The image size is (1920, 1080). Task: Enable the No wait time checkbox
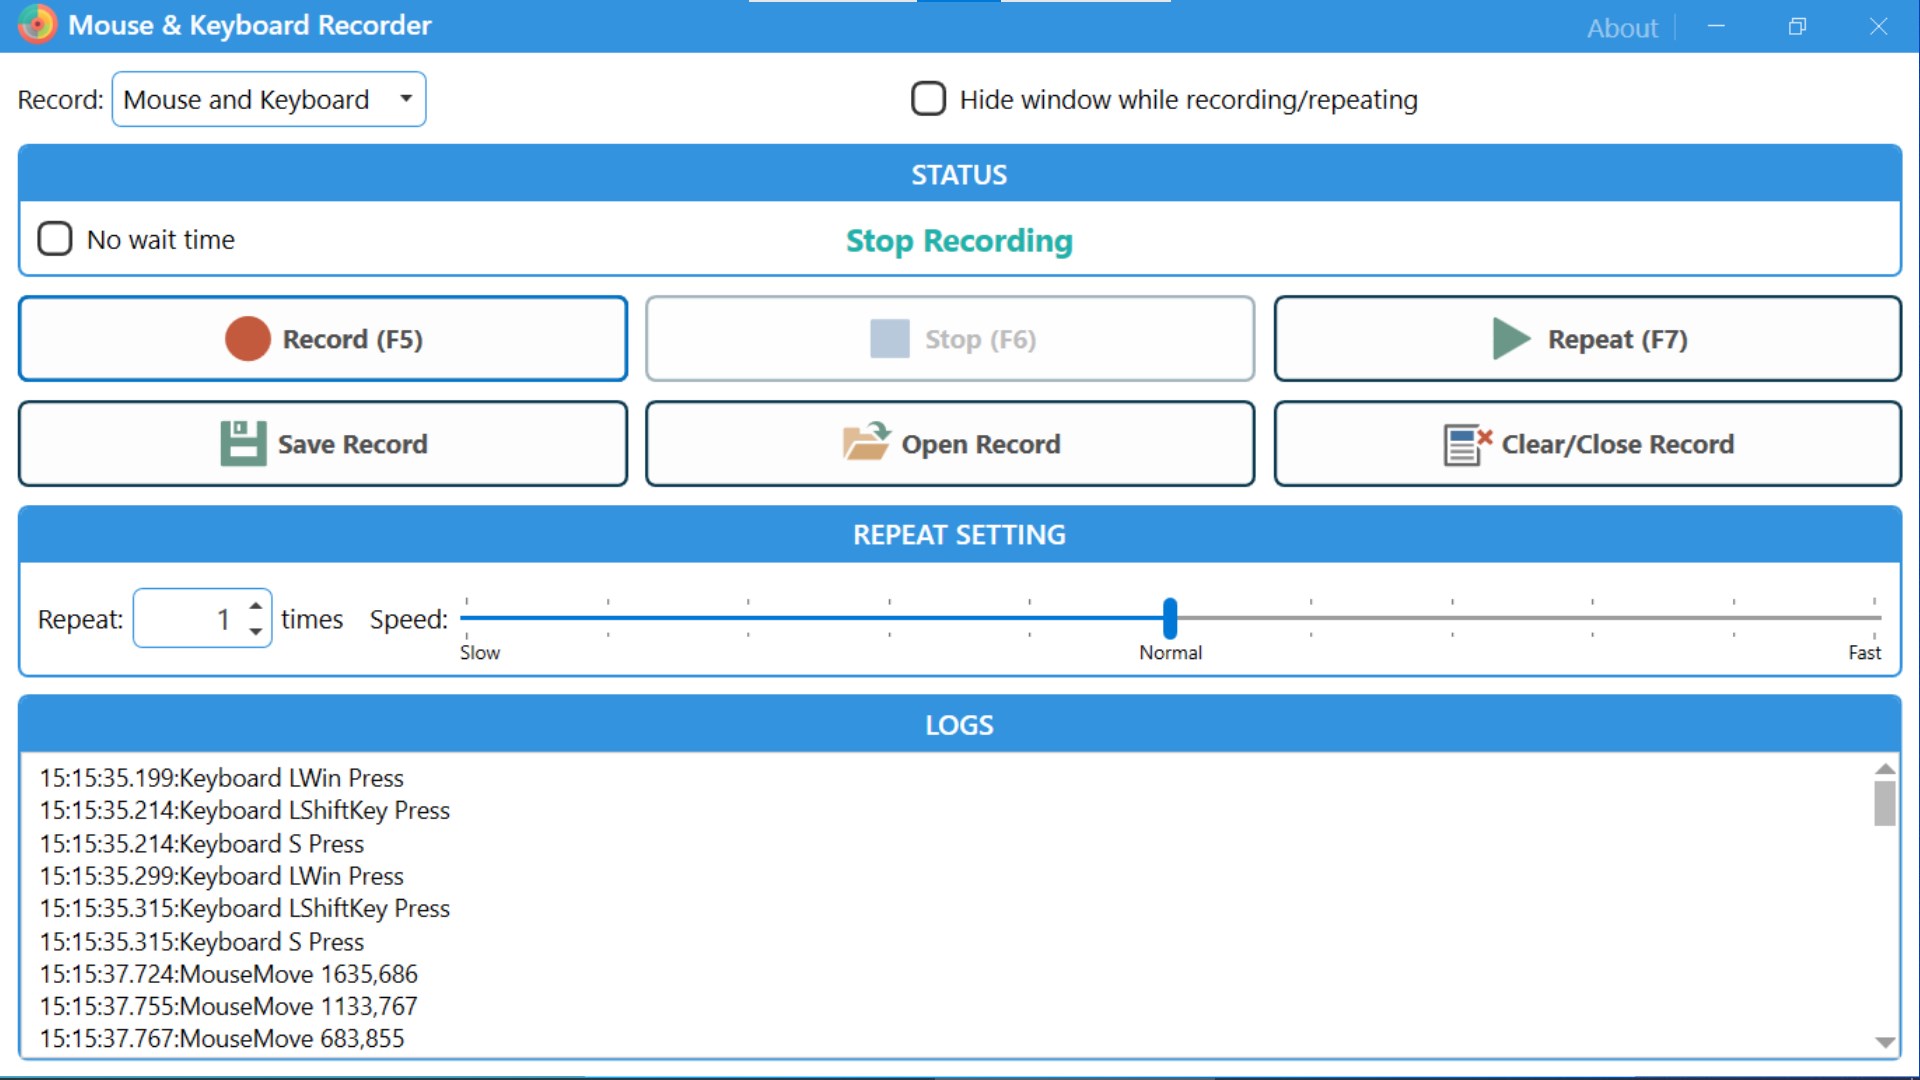(55, 239)
